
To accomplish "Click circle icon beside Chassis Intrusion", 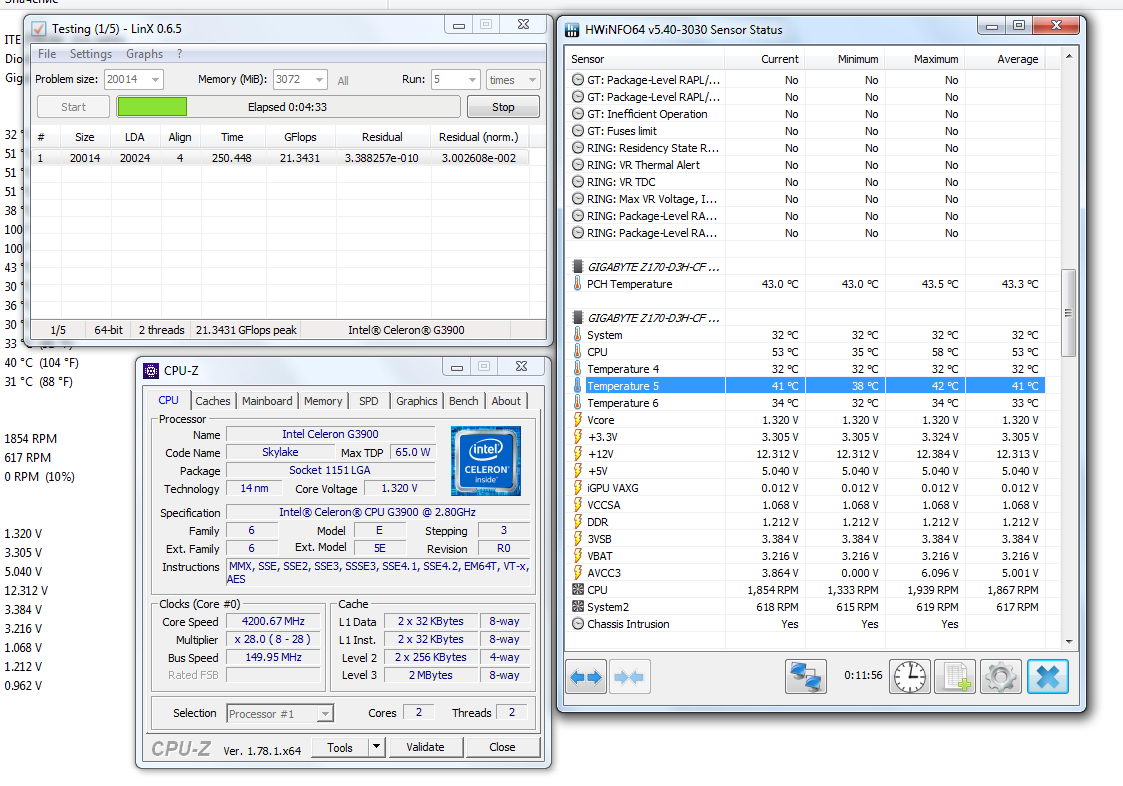I will click(x=577, y=624).
